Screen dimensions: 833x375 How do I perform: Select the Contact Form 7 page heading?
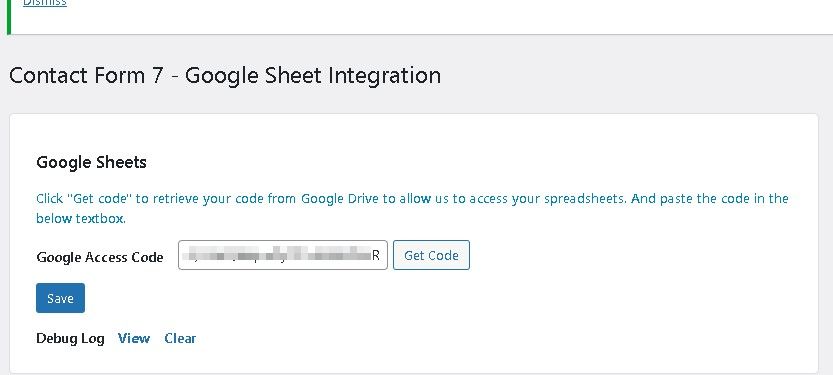[x=225, y=75]
